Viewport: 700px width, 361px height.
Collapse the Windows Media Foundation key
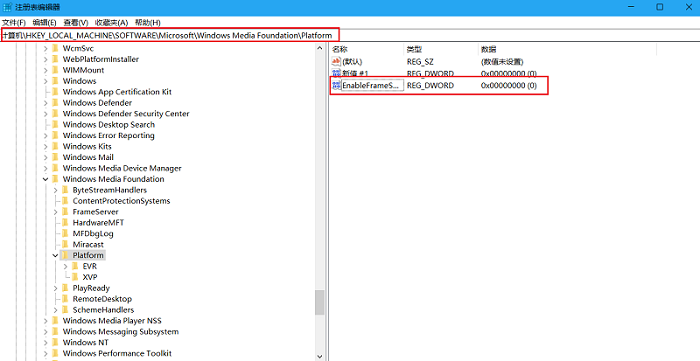point(46,179)
